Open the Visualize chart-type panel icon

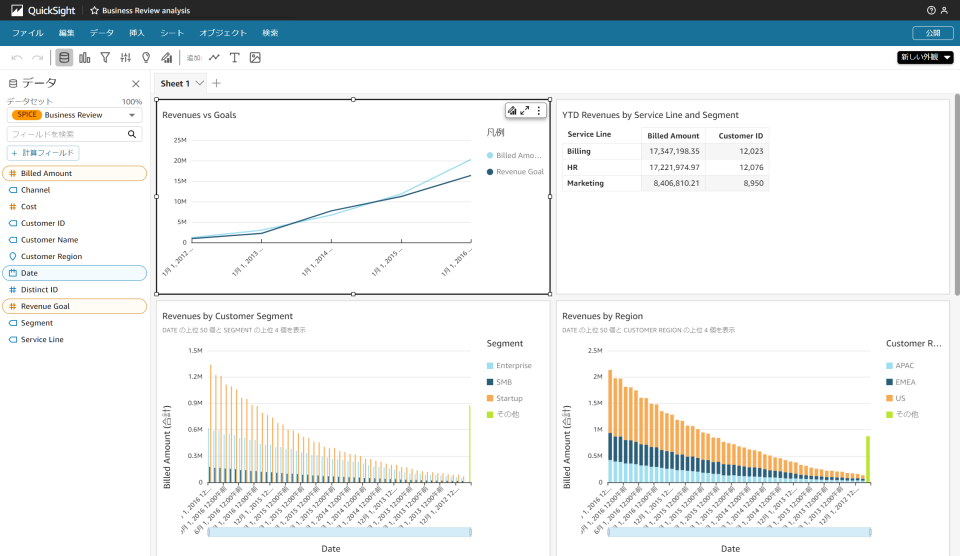(85, 58)
